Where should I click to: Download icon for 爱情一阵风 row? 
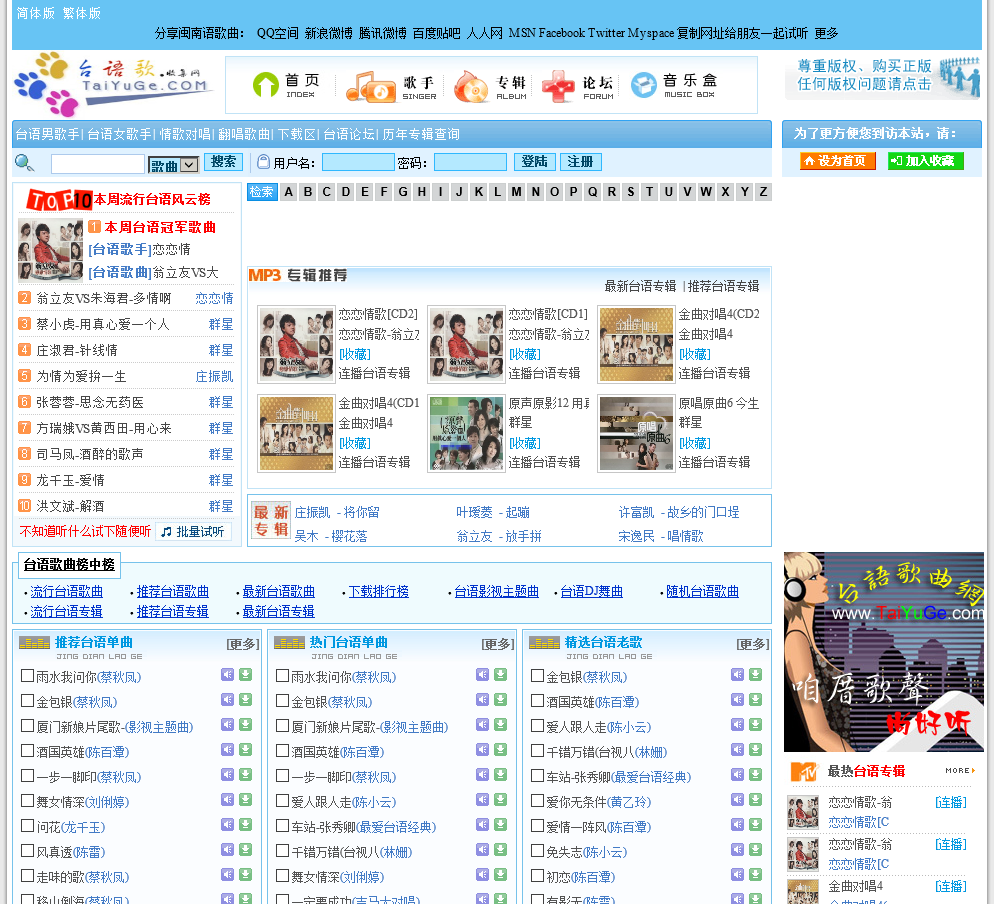[756, 824]
